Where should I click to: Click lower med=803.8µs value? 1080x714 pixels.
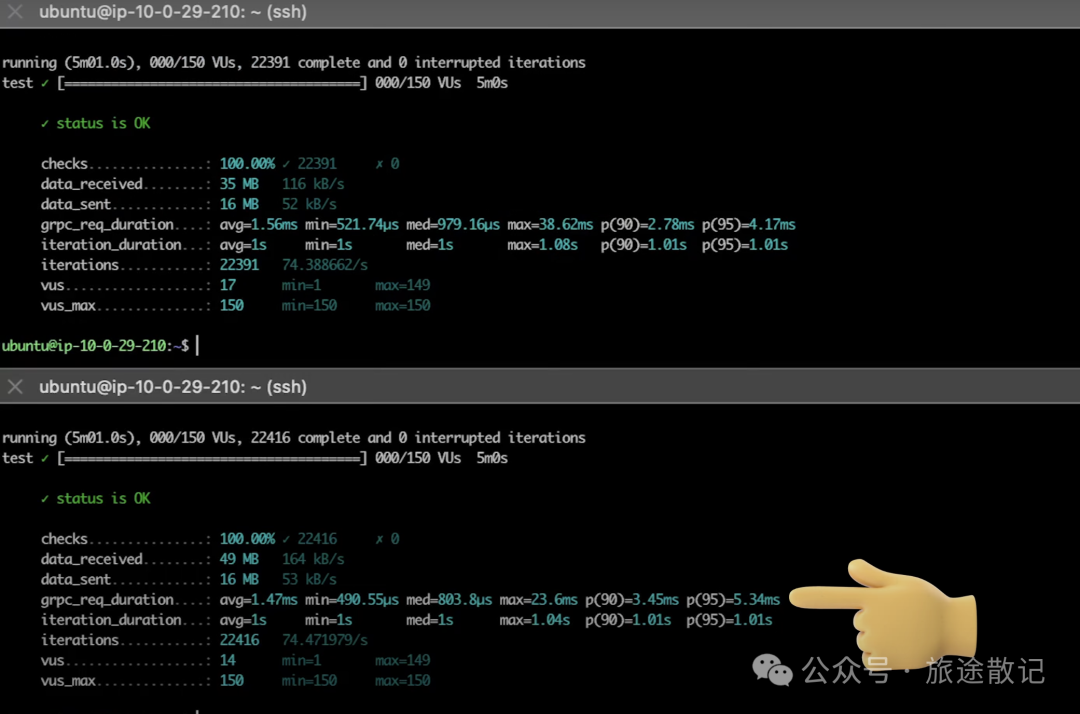[449, 600]
